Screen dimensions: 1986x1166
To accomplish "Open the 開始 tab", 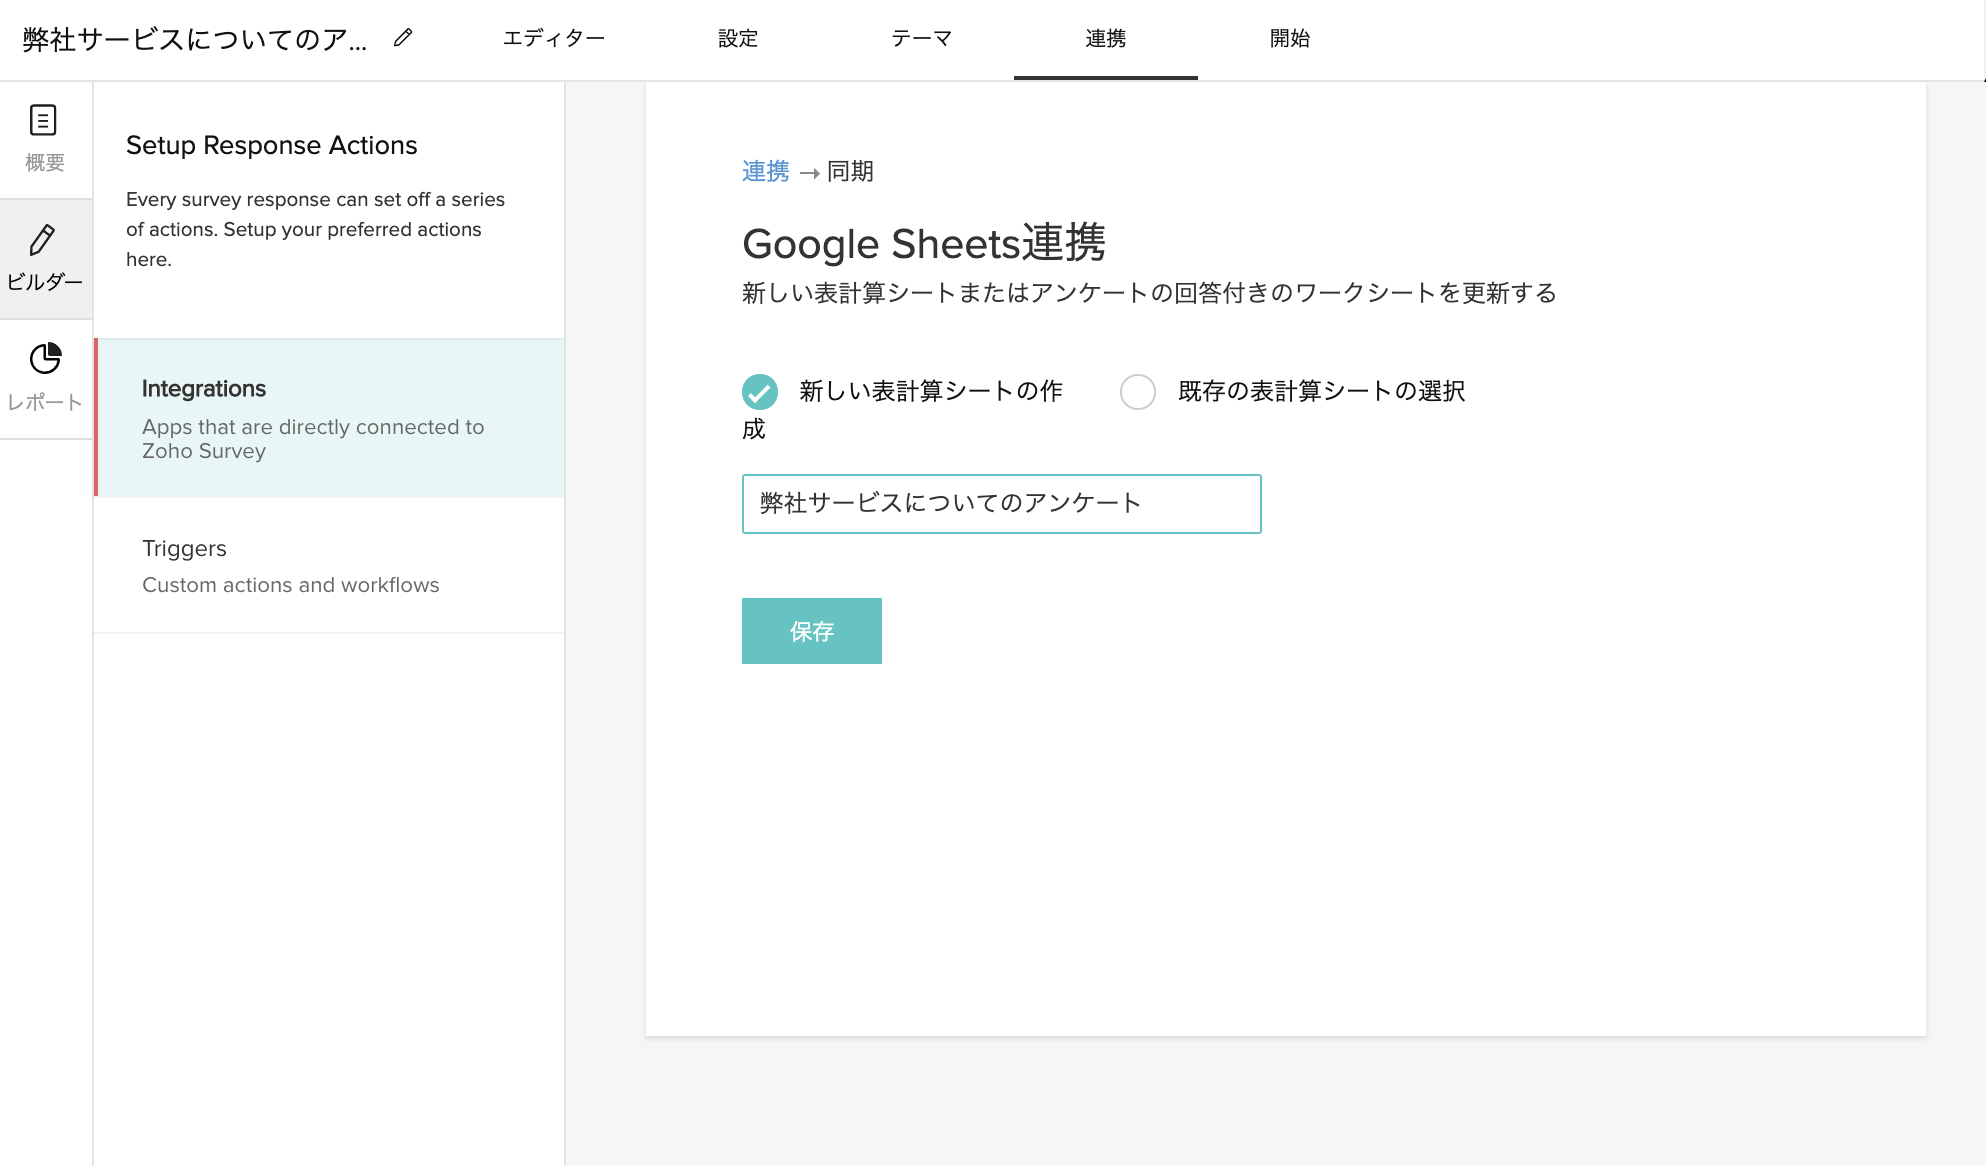I will (x=1289, y=38).
